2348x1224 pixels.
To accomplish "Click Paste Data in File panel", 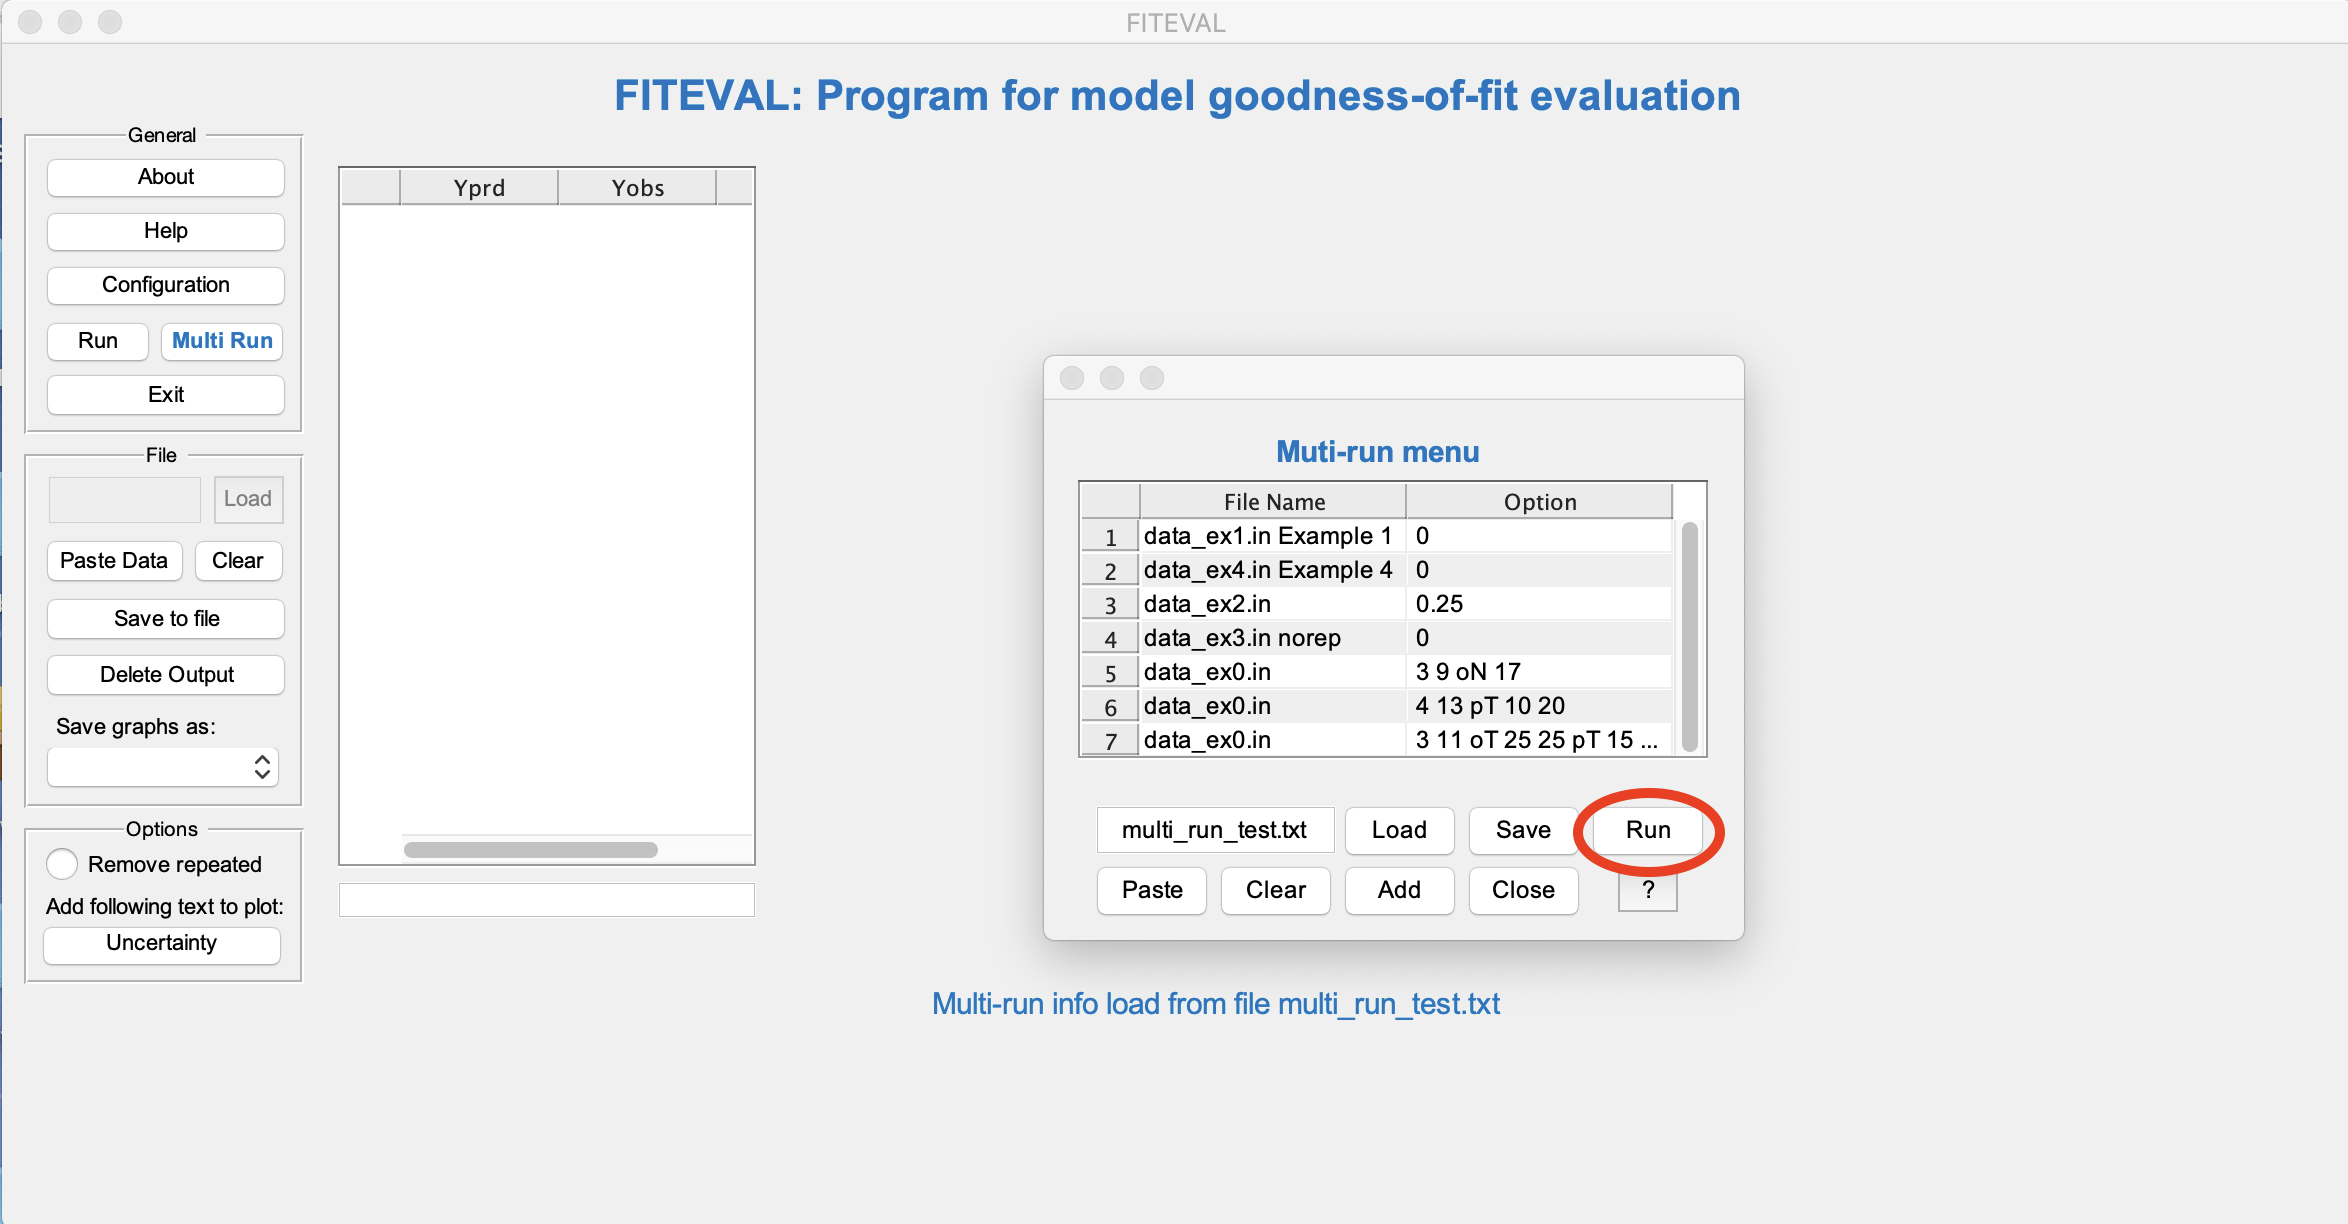I will (x=114, y=561).
